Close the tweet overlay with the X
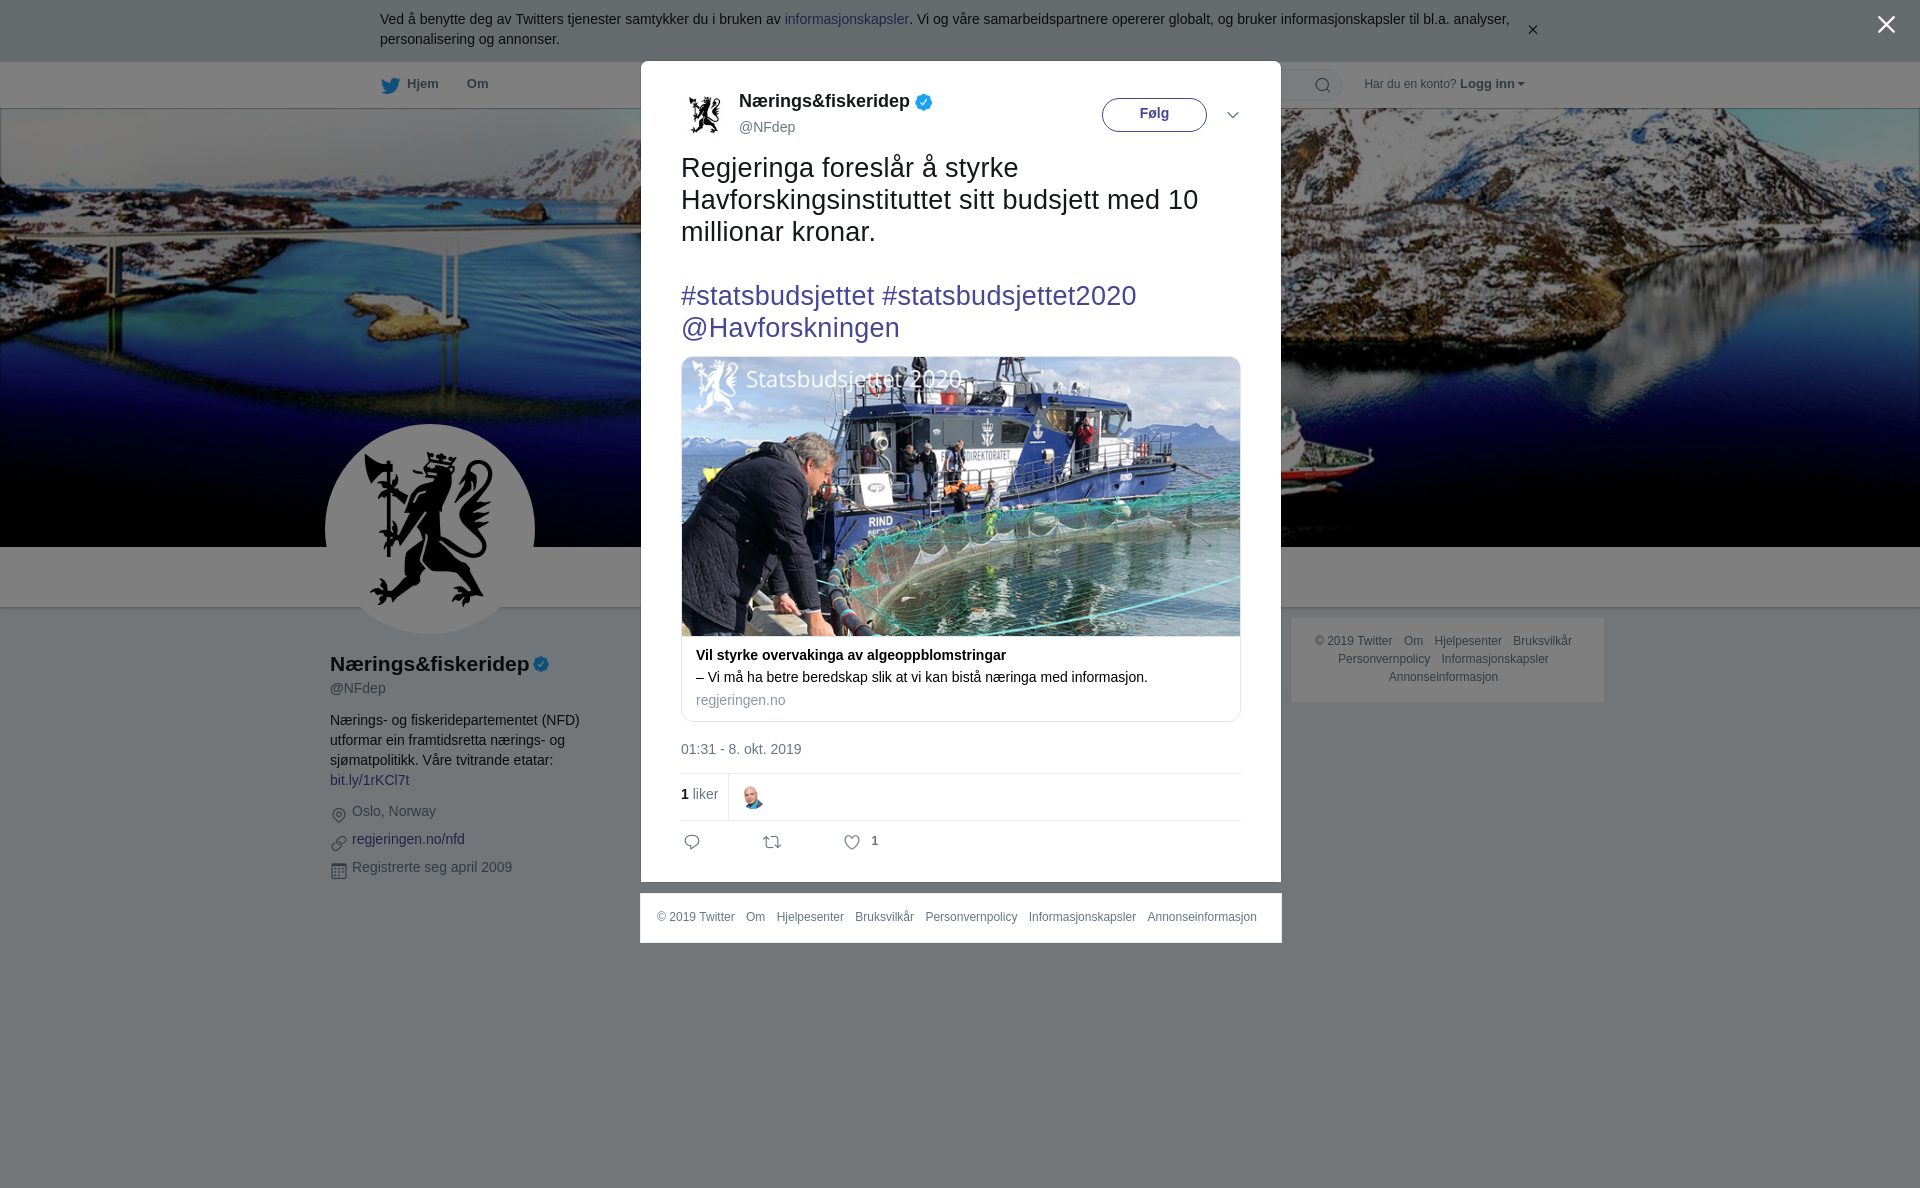This screenshot has height=1188, width=1920. tap(1886, 25)
